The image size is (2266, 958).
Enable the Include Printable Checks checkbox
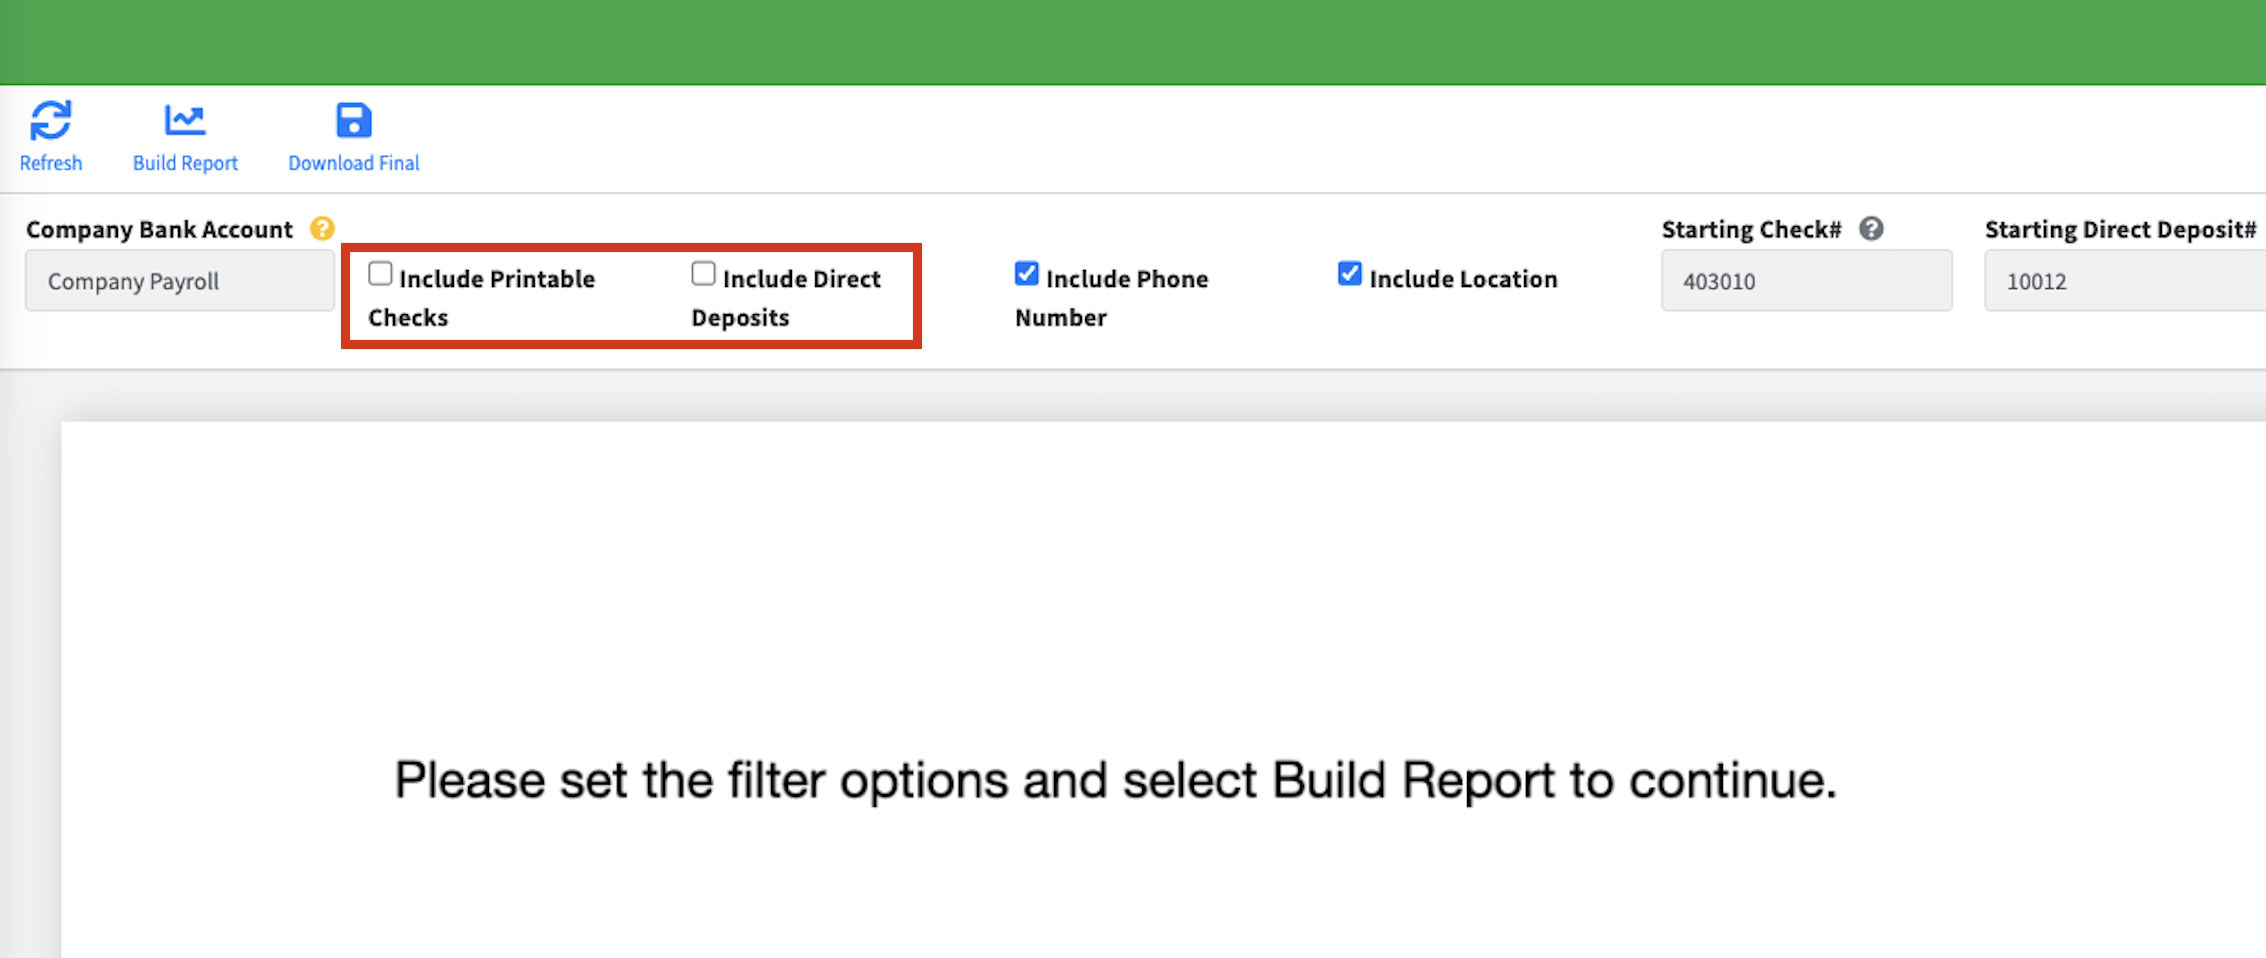pos(380,274)
